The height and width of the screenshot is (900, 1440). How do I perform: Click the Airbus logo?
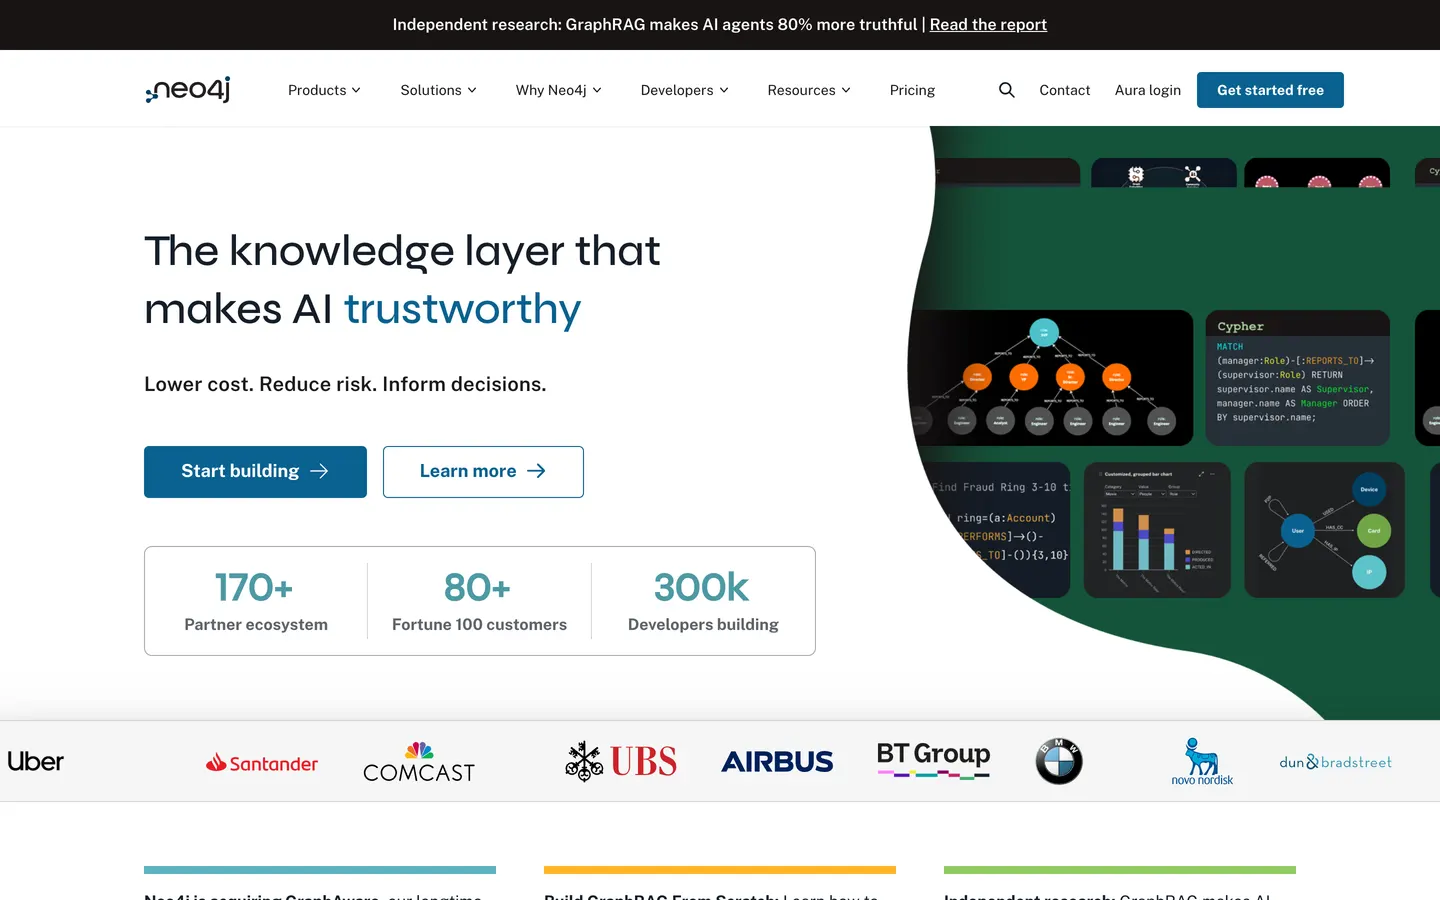point(777,762)
